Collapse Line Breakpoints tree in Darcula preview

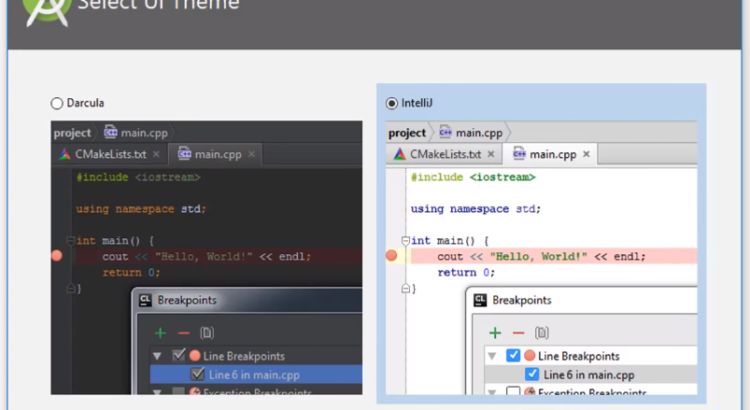157,356
